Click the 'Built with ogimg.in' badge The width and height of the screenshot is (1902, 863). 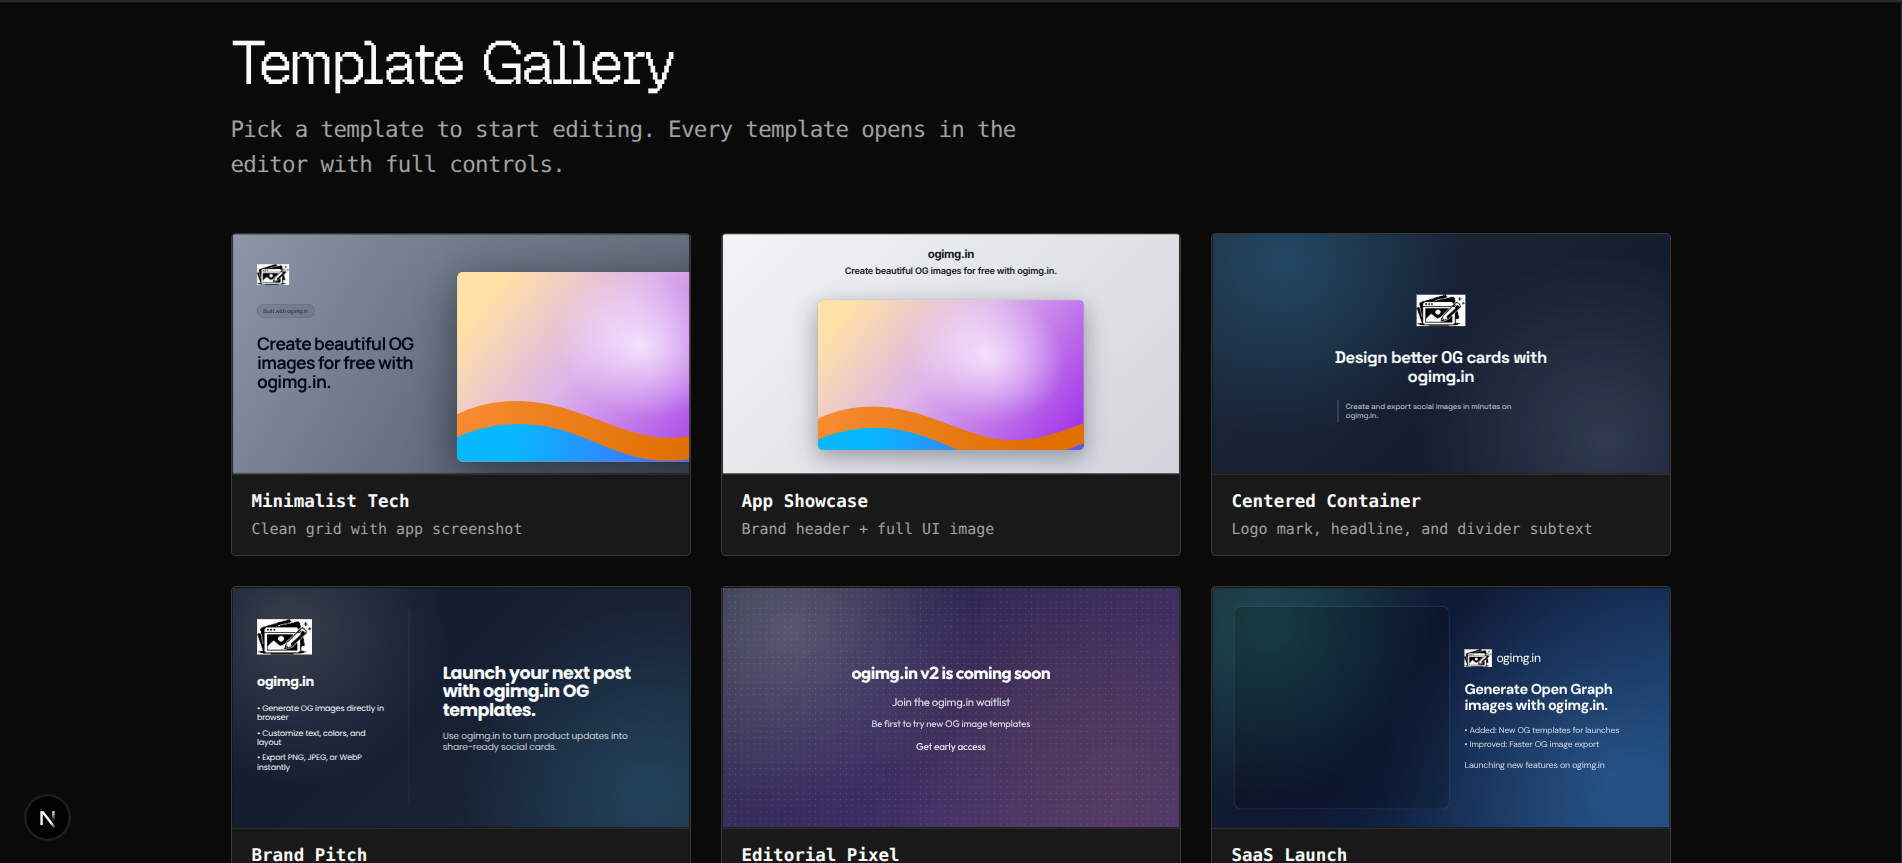[x=286, y=311]
